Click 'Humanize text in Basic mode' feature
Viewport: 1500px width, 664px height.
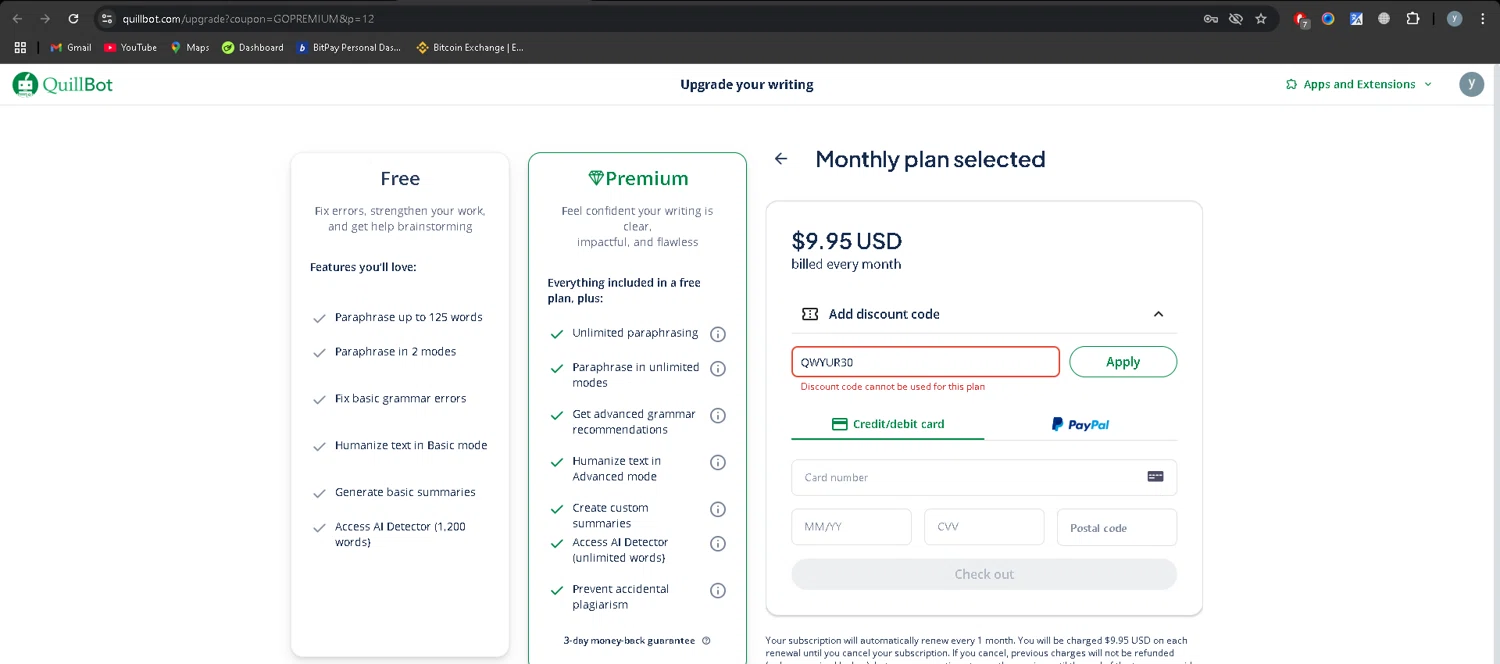411,445
